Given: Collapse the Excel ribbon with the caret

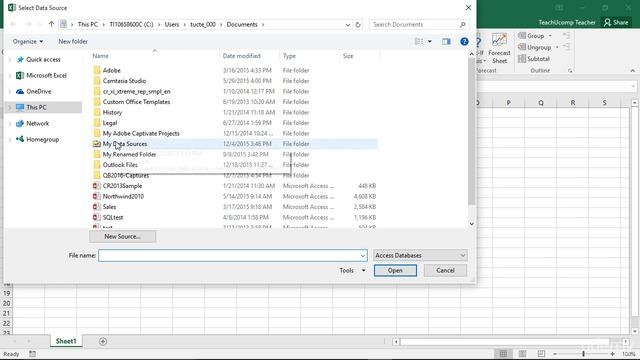Looking at the screenshot, I should click(x=633, y=71).
